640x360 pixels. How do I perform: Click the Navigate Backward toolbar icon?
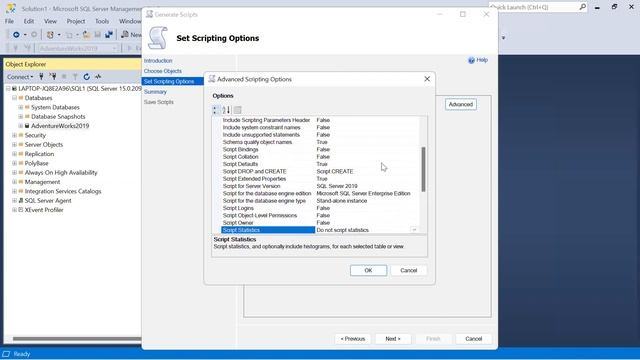pos(16,35)
